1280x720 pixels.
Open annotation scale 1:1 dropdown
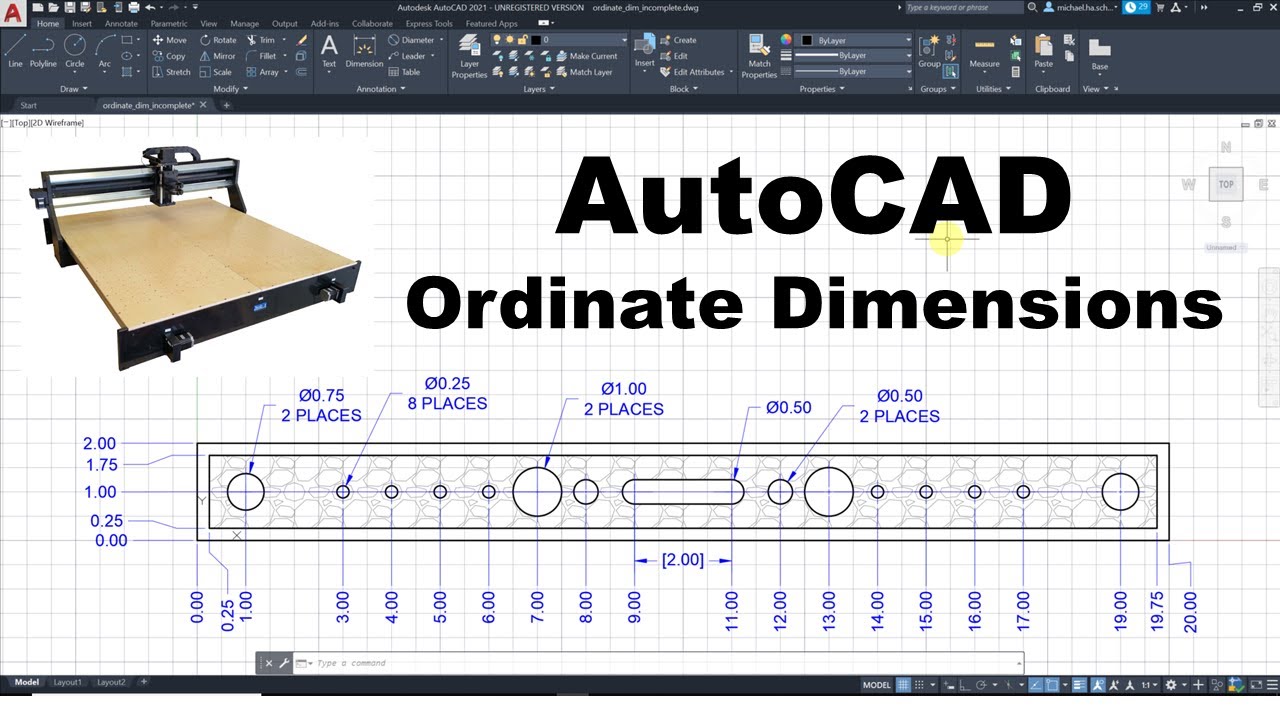coord(1150,685)
